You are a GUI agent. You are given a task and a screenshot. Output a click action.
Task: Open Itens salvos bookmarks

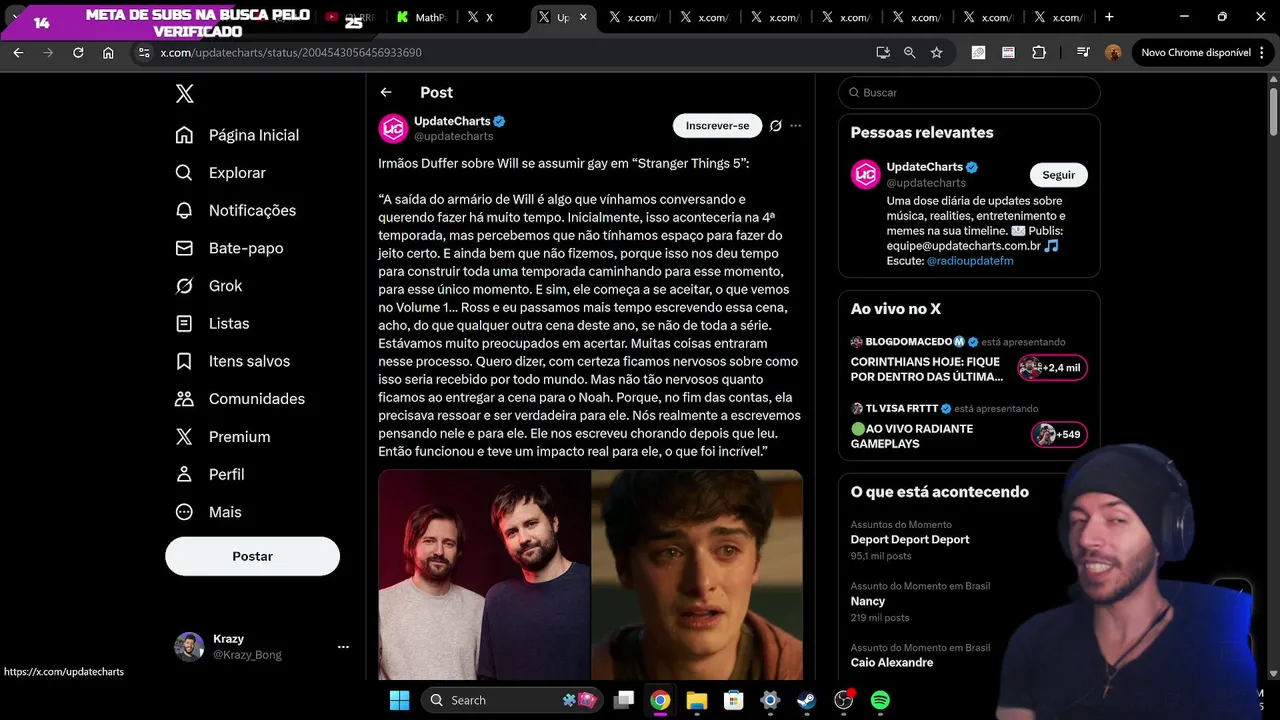pyautogui.click(x=234, y=361)
